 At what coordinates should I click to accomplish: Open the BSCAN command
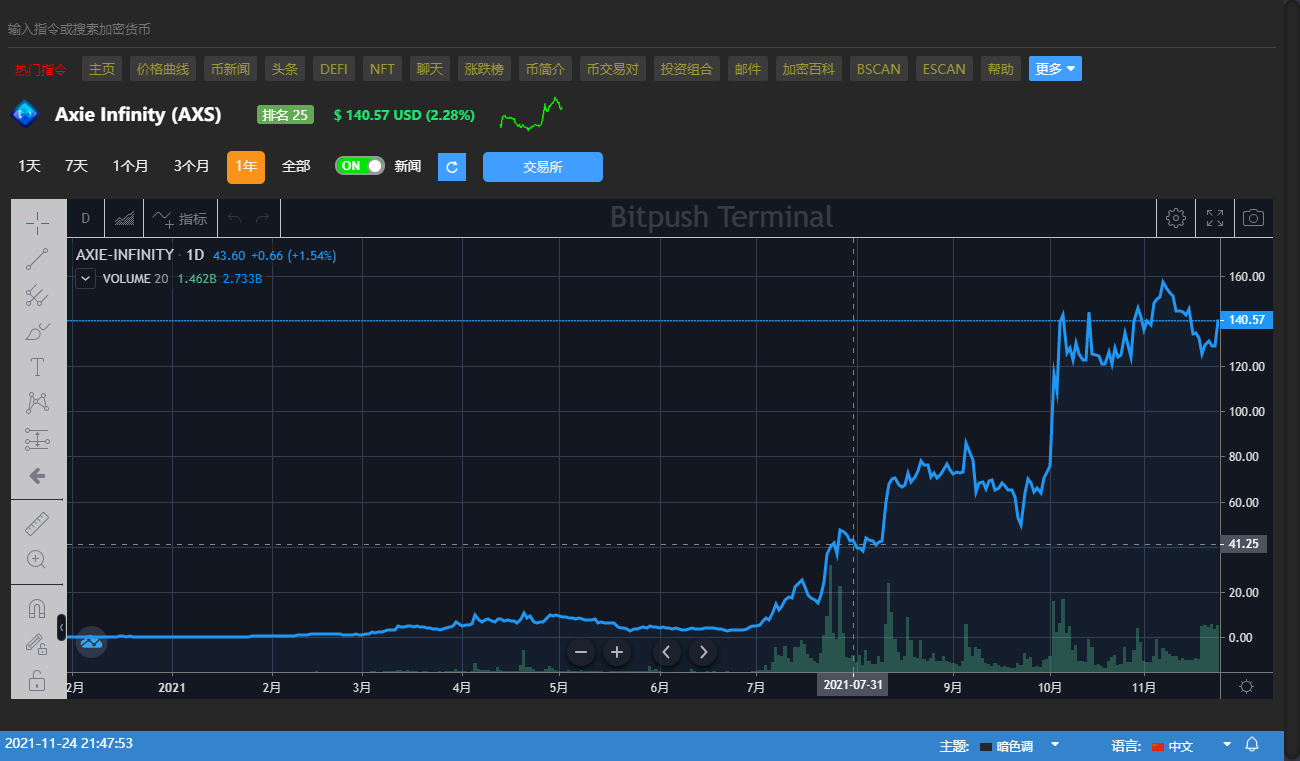(879, 69)
